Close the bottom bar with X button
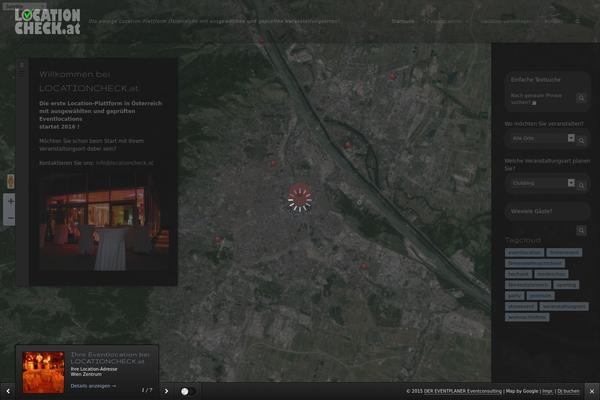The width and height of the screenshot is (600, 400). 592,391
